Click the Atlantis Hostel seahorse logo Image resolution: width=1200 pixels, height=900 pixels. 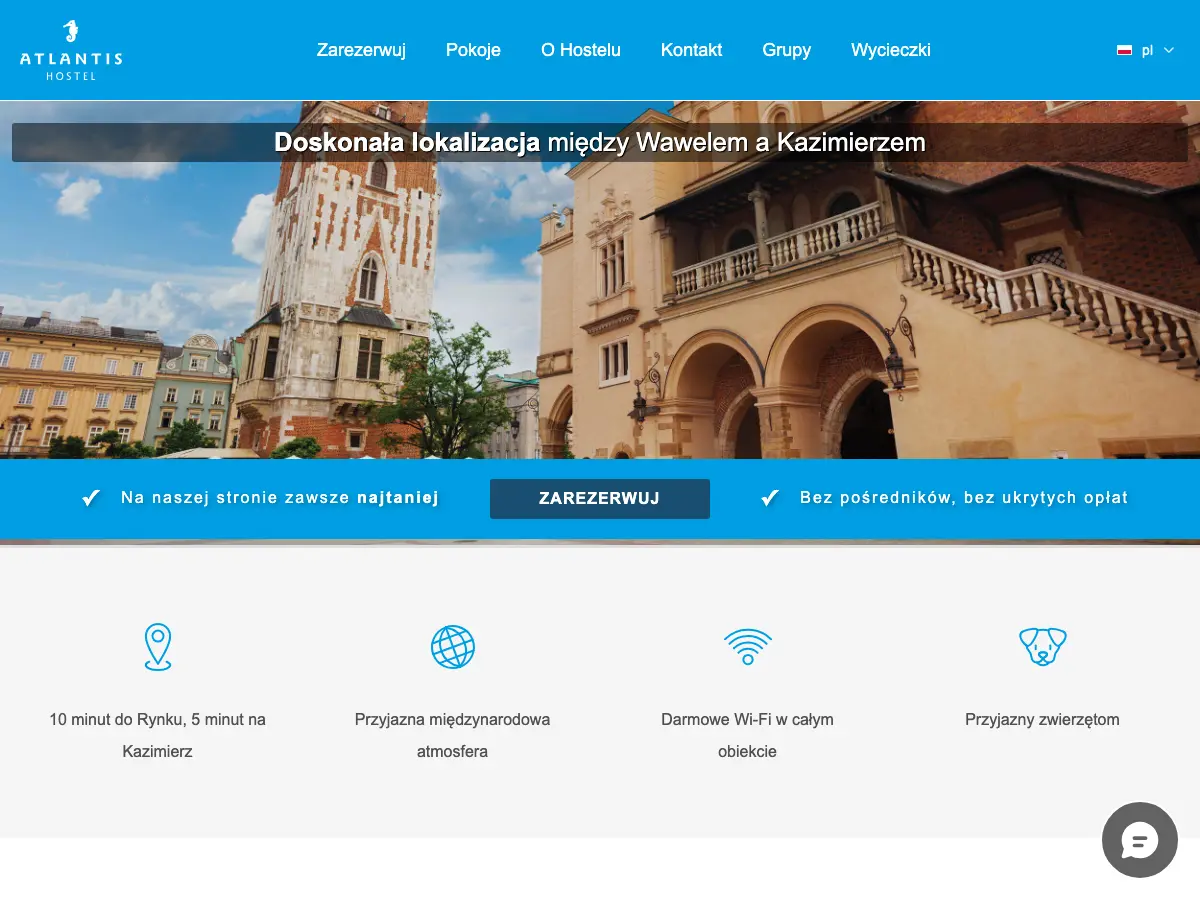tap(71, 50)
